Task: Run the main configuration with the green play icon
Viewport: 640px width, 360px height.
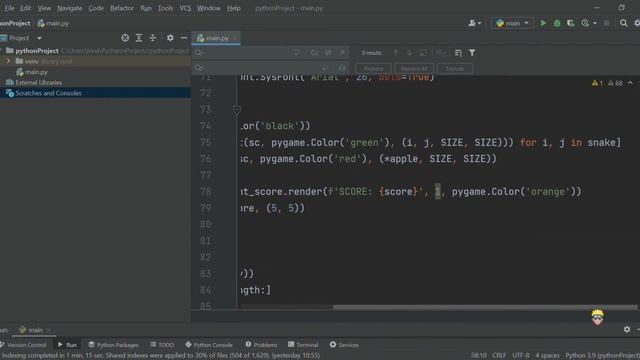Action: click(543, 23)
